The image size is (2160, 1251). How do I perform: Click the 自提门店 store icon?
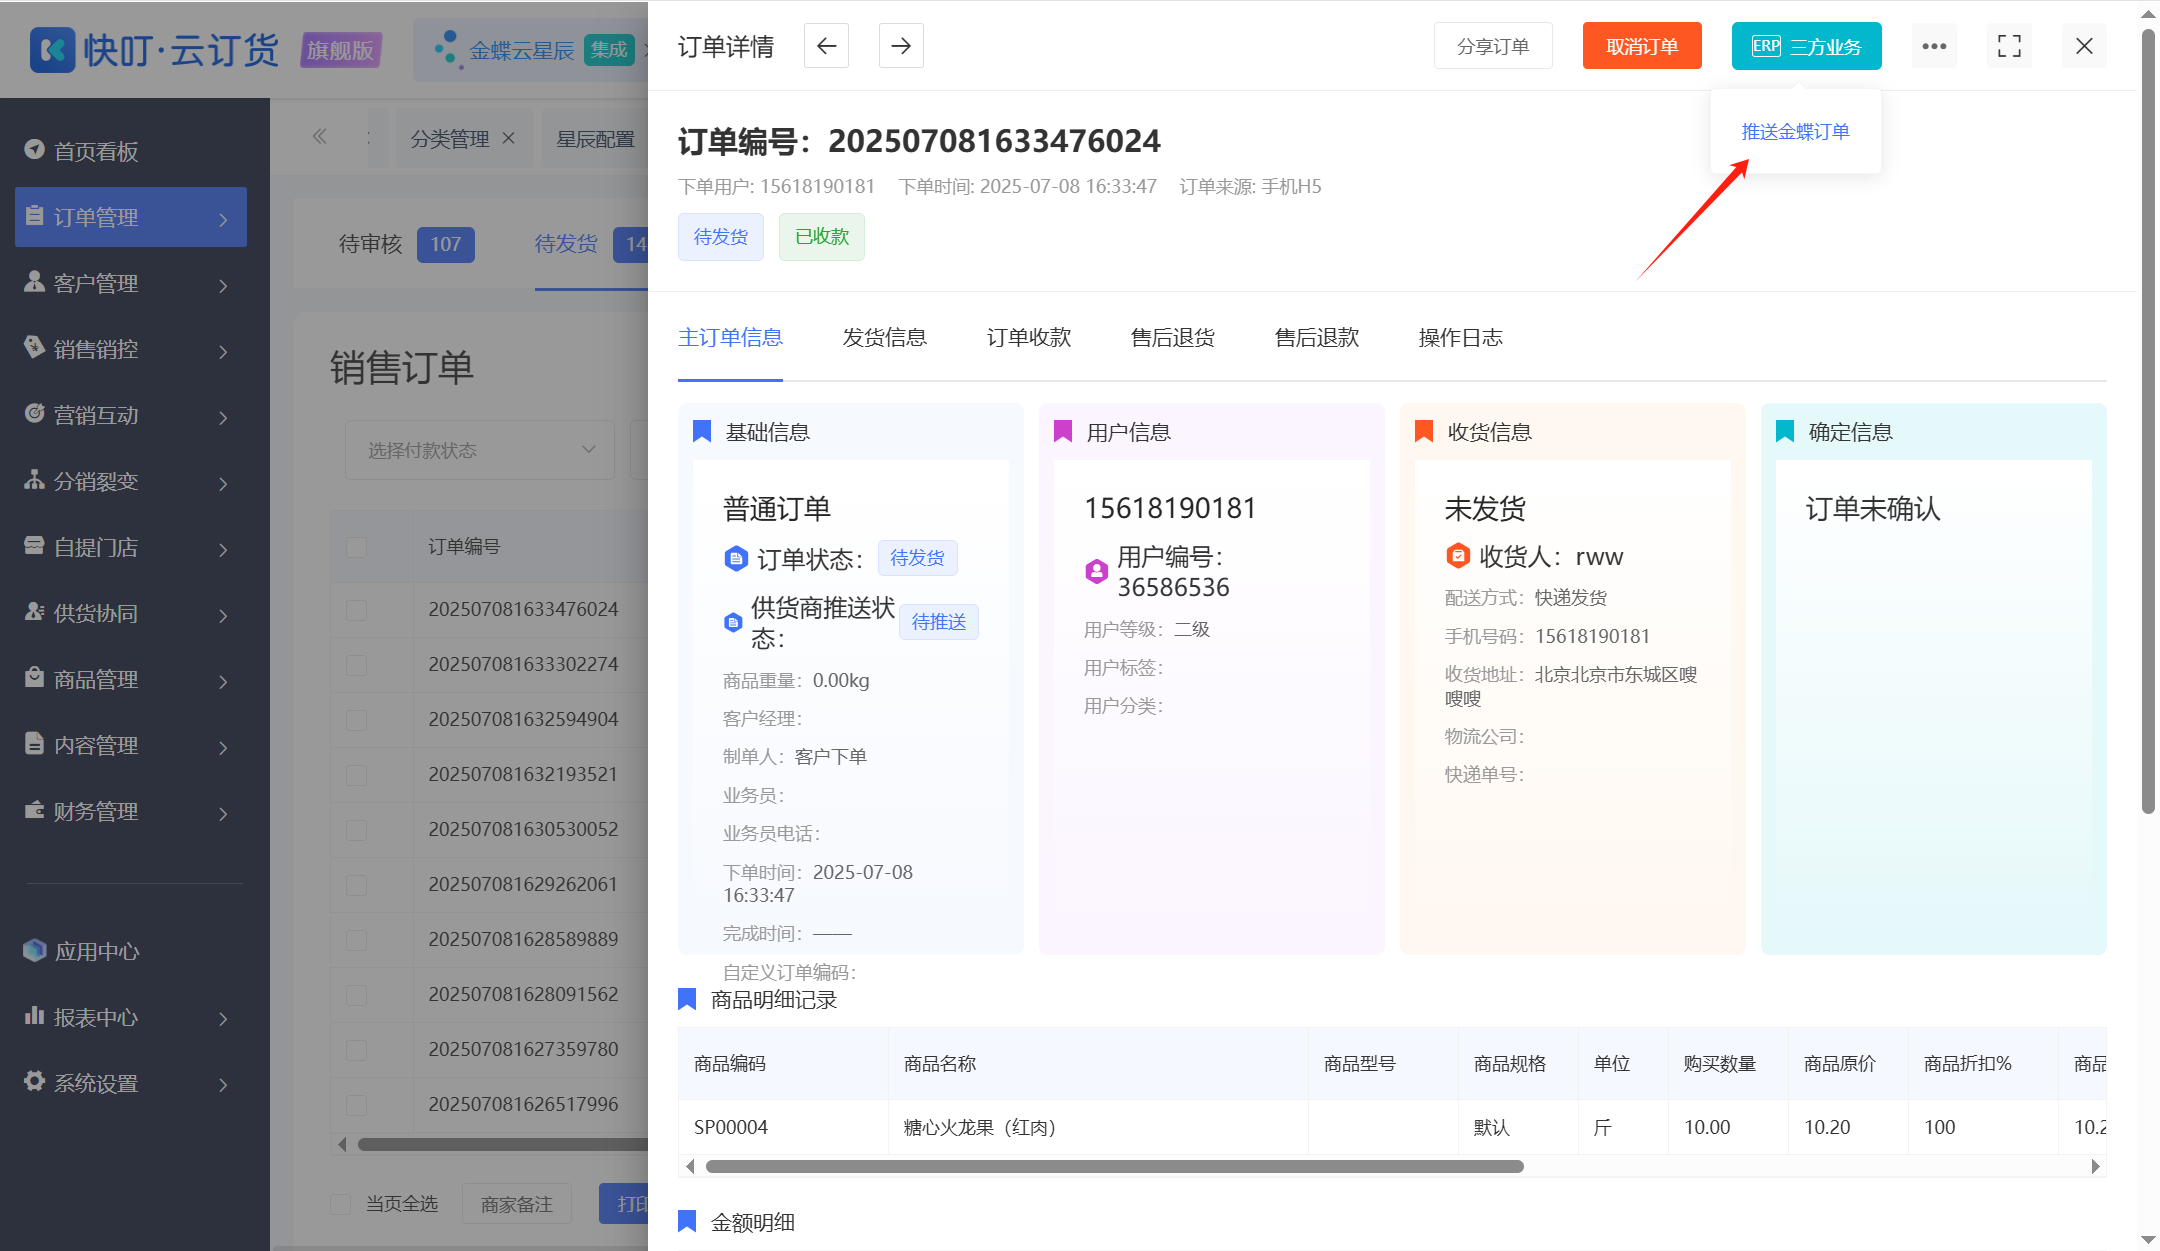click(35, 546)
